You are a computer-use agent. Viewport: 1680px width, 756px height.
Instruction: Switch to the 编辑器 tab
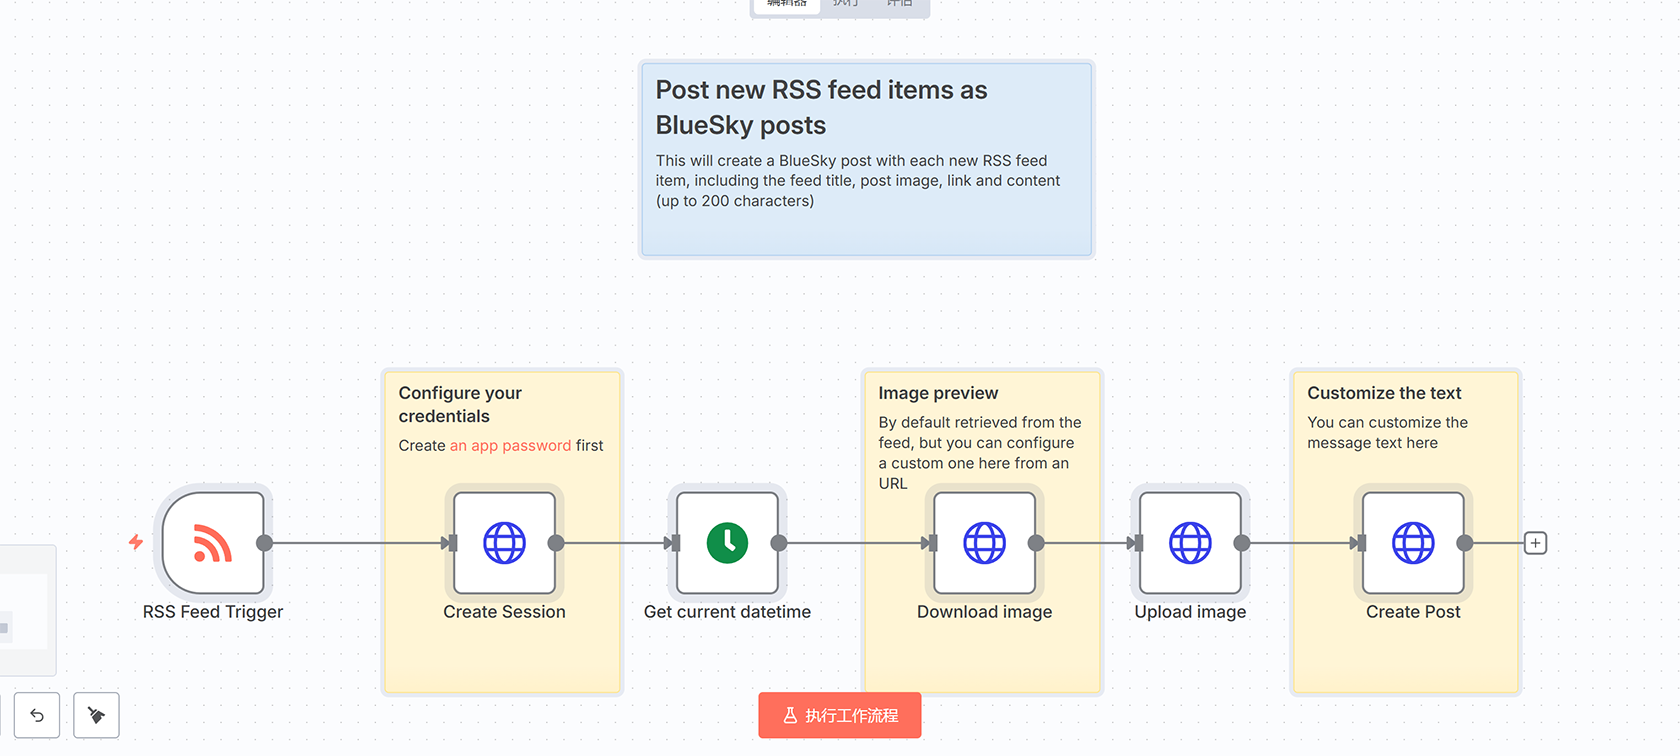click(787, 4)
